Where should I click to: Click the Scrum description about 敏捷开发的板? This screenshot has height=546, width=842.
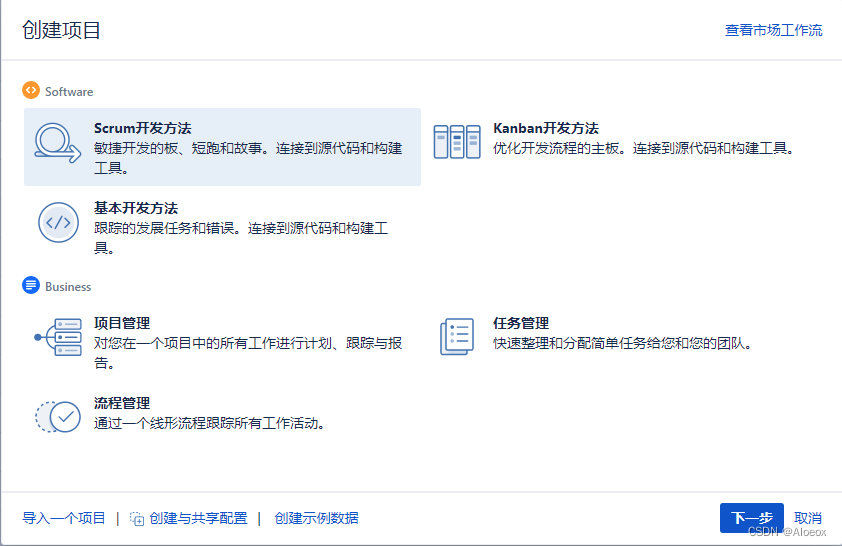[248, 158]
